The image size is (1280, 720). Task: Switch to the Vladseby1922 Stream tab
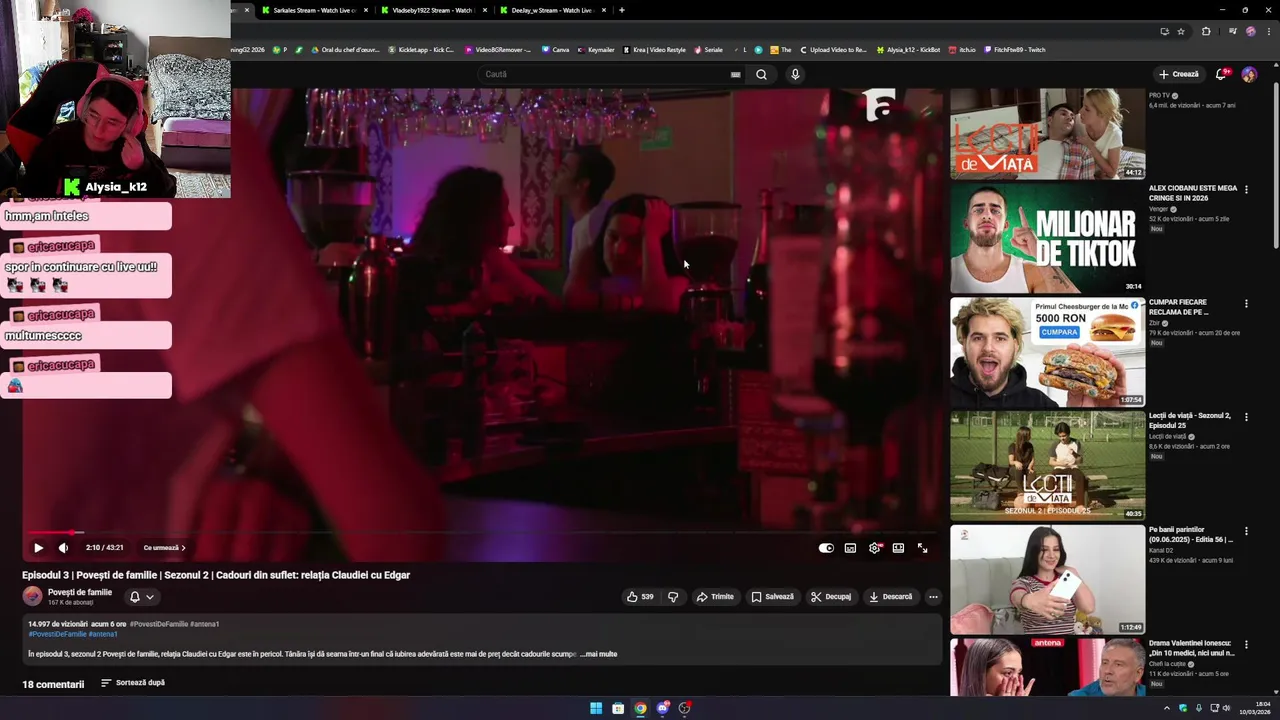[x=433, y=10]
